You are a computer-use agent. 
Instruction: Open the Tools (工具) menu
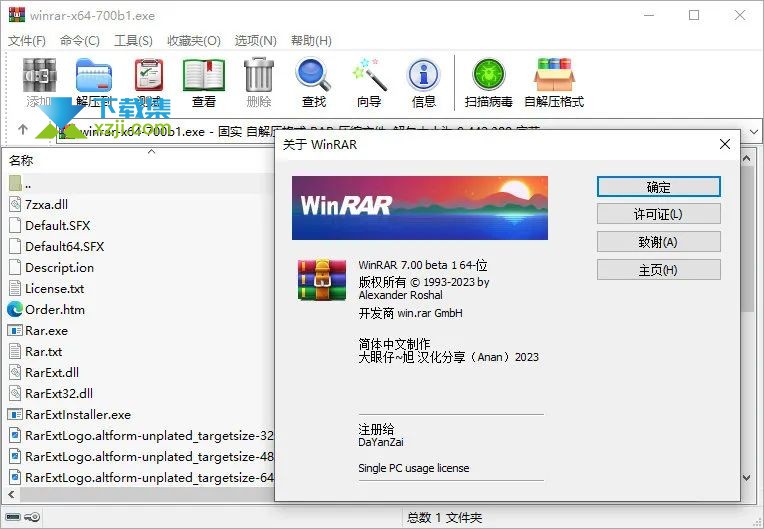(133, 41)
